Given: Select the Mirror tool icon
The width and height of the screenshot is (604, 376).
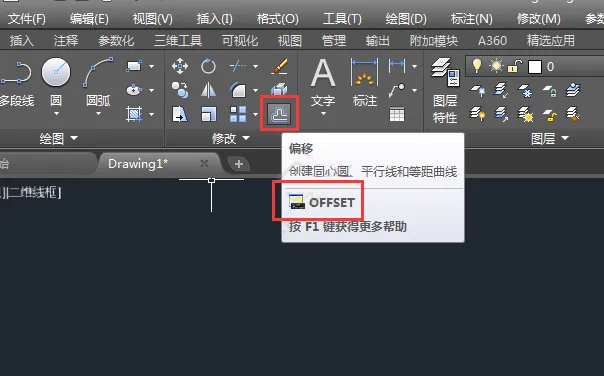Looking at the screenshot, I should (x=208, y=90).
